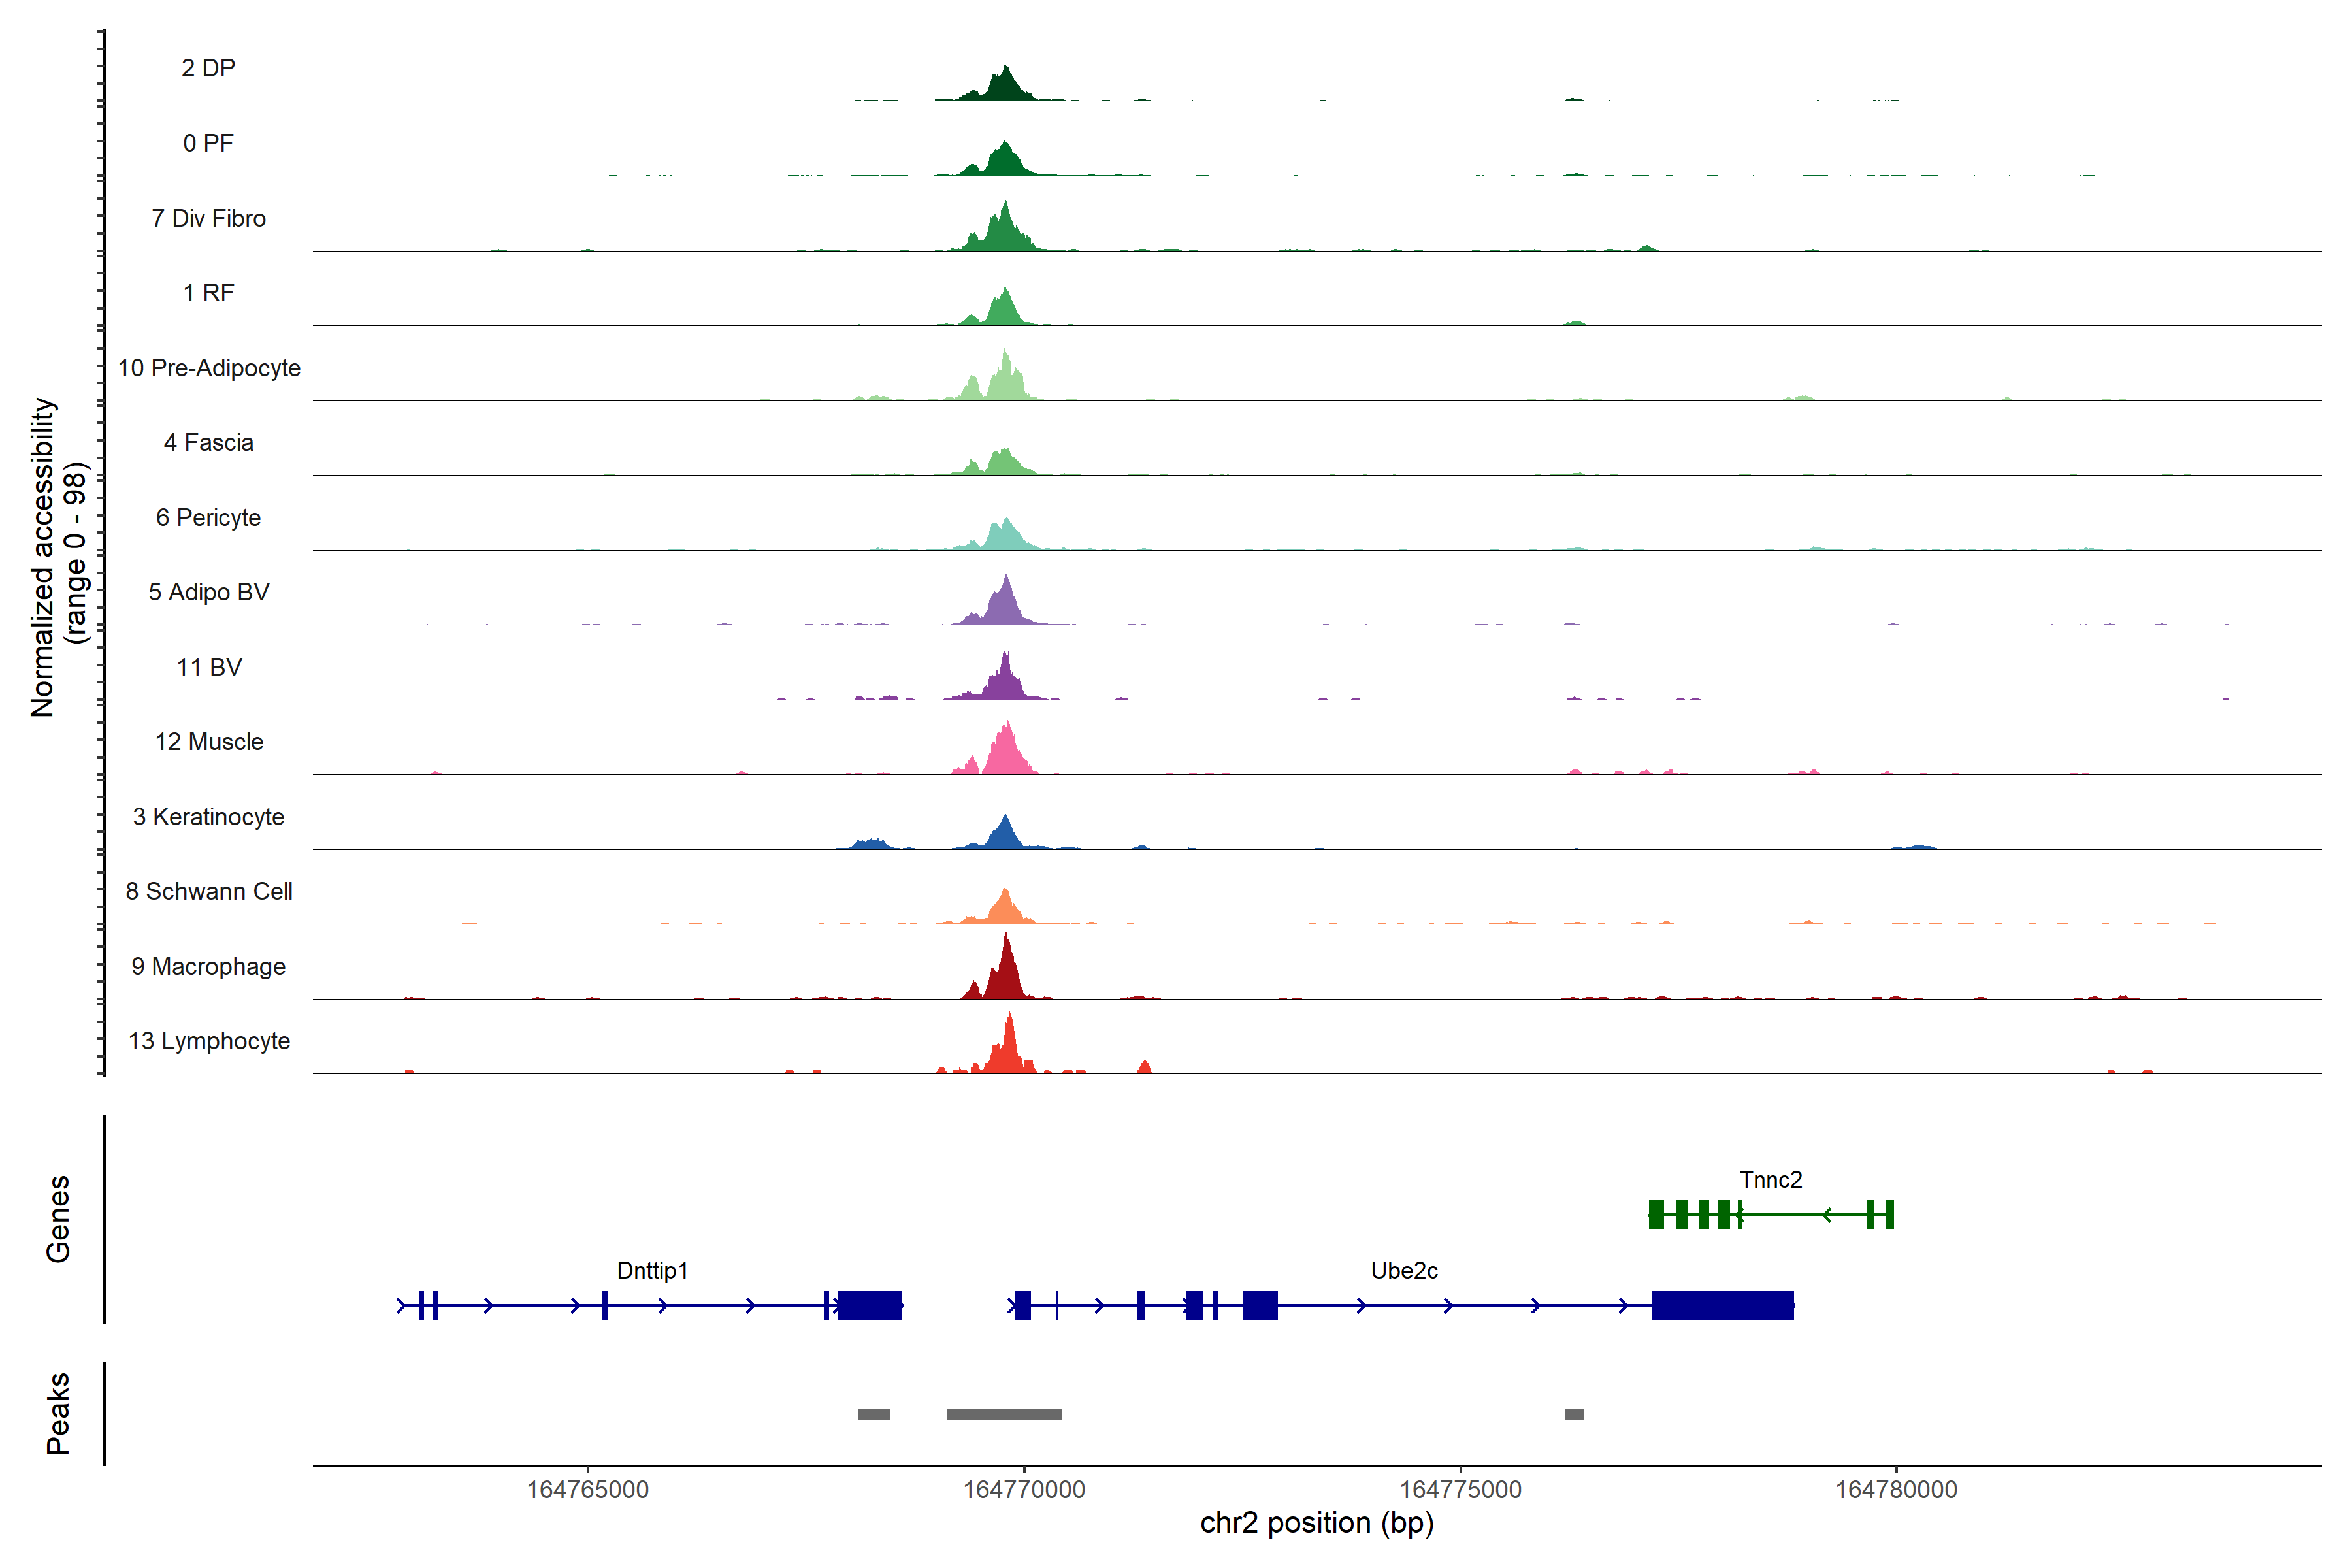Click the widest gray peak bar
2352x1568 pixels.
tap(1004, 1414)
